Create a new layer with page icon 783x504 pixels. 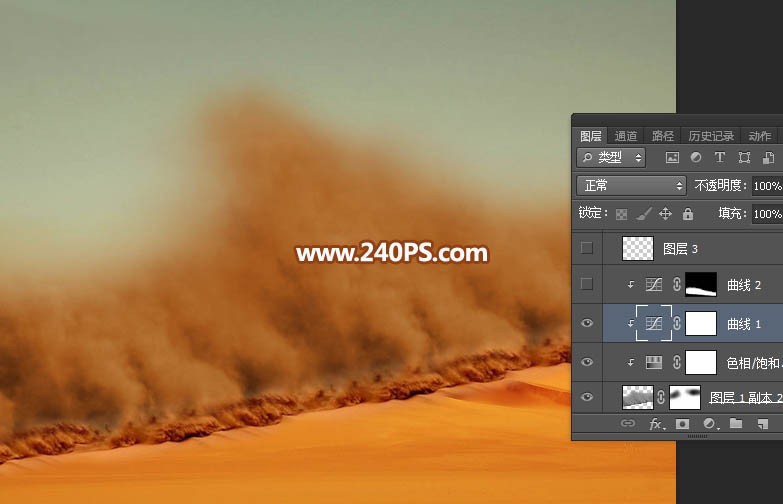pyautogui.click(x=762, y=424)
